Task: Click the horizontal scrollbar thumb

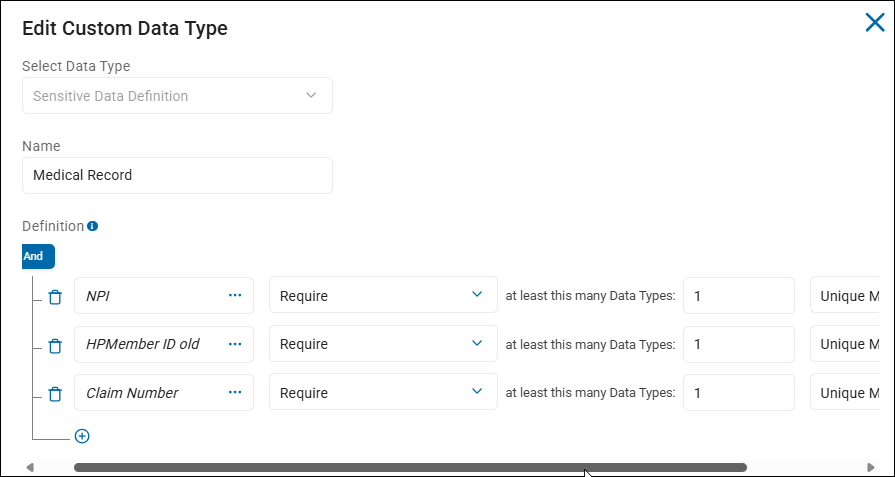Action: [410, 467]
